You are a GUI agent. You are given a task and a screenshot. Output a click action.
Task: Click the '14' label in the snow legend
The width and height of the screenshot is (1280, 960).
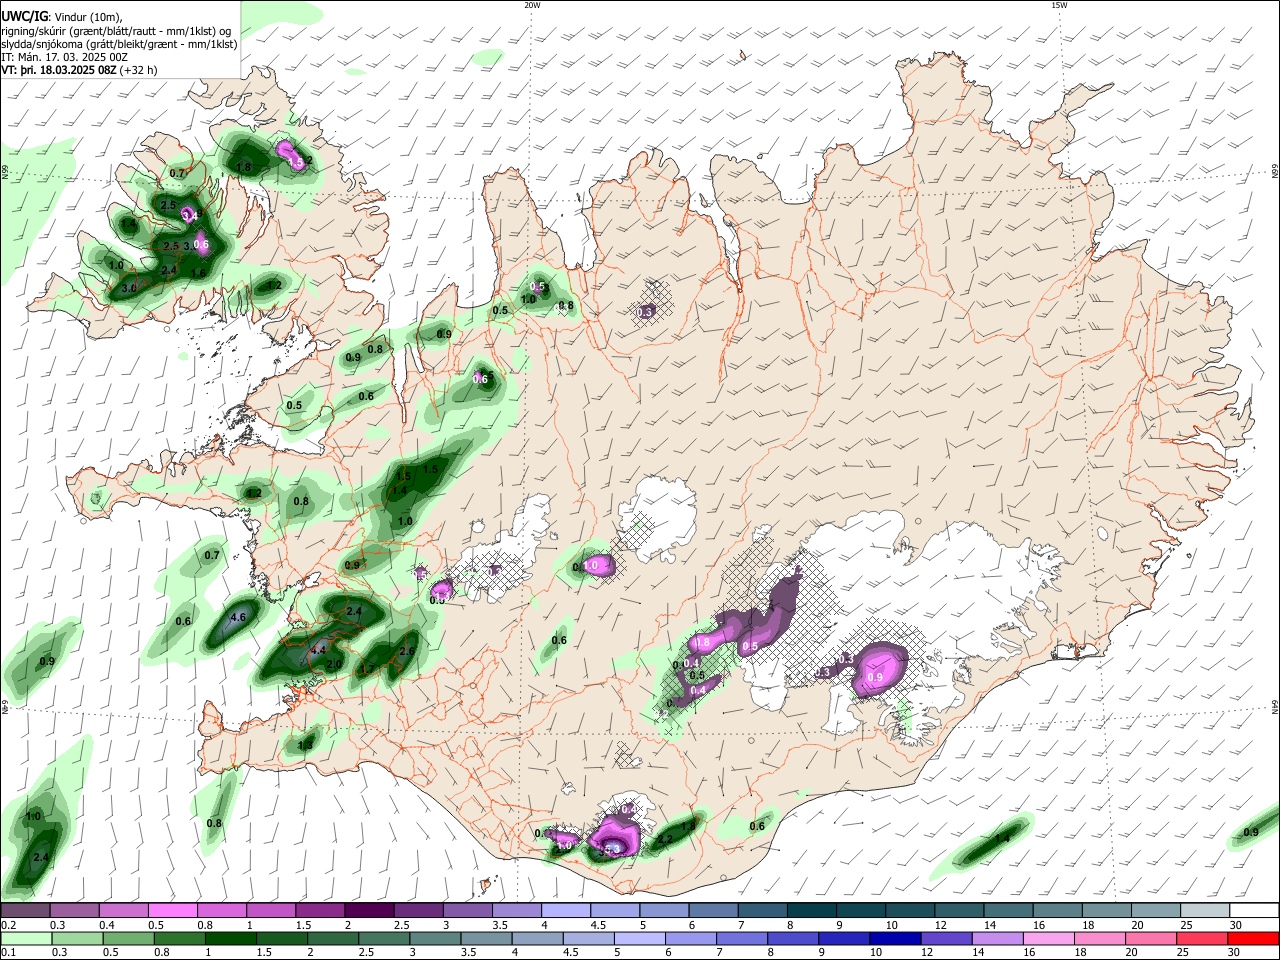[989, 925]
